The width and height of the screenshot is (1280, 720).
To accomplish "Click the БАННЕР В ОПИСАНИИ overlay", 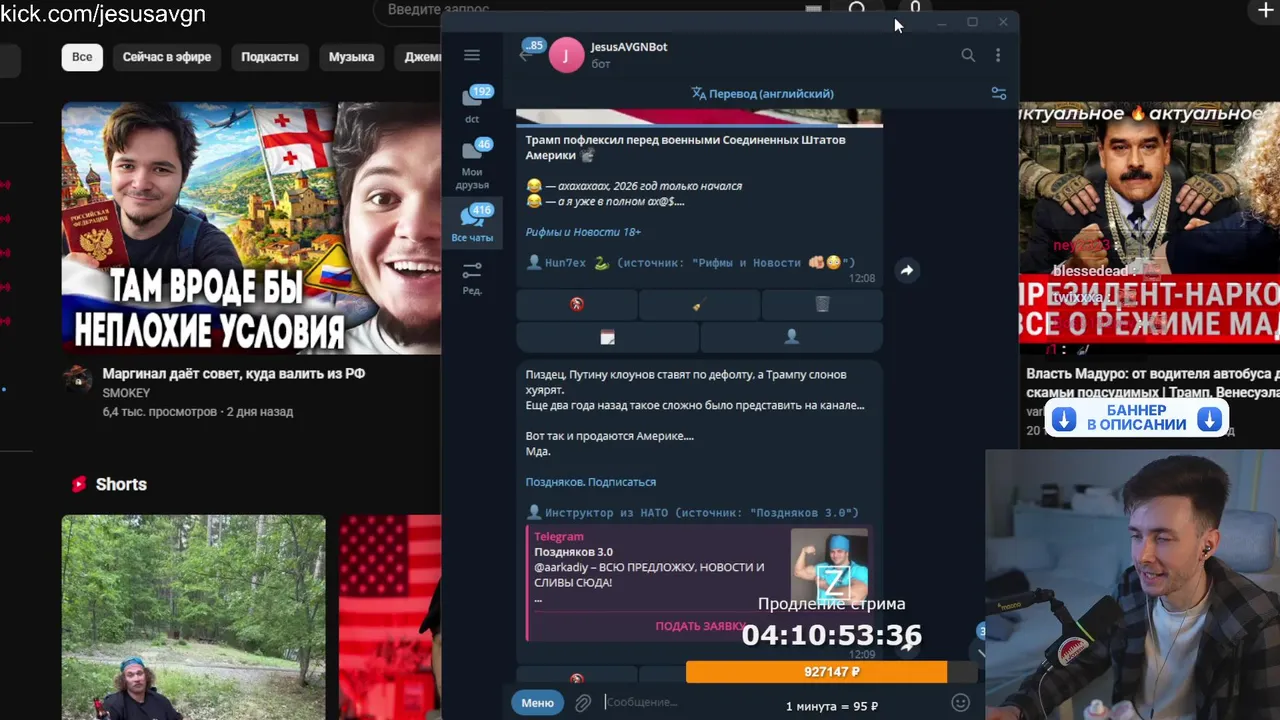I will coord(1136,418).
